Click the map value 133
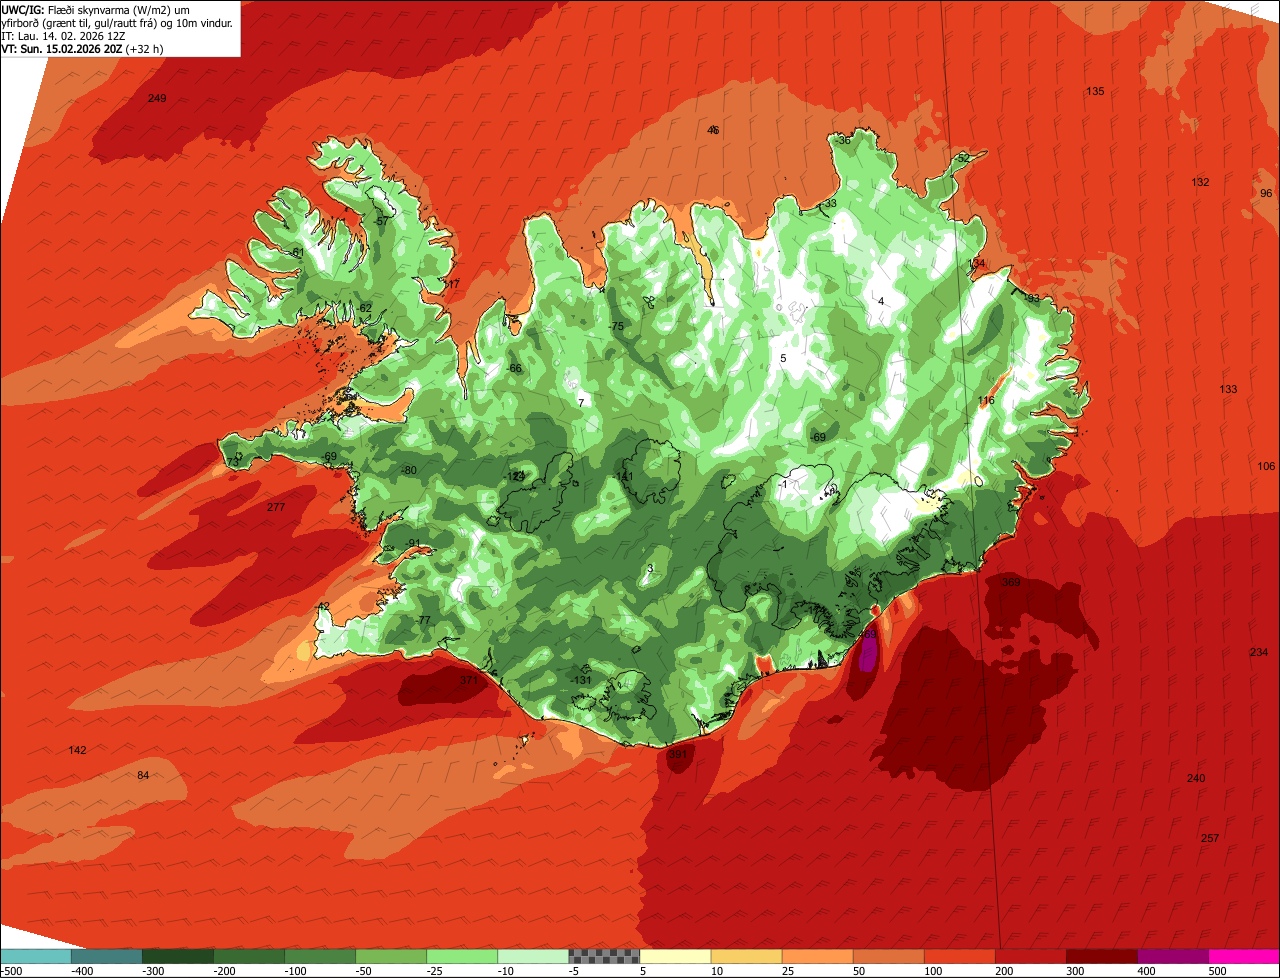The image size is (1280, 978). pos(1228,389)
